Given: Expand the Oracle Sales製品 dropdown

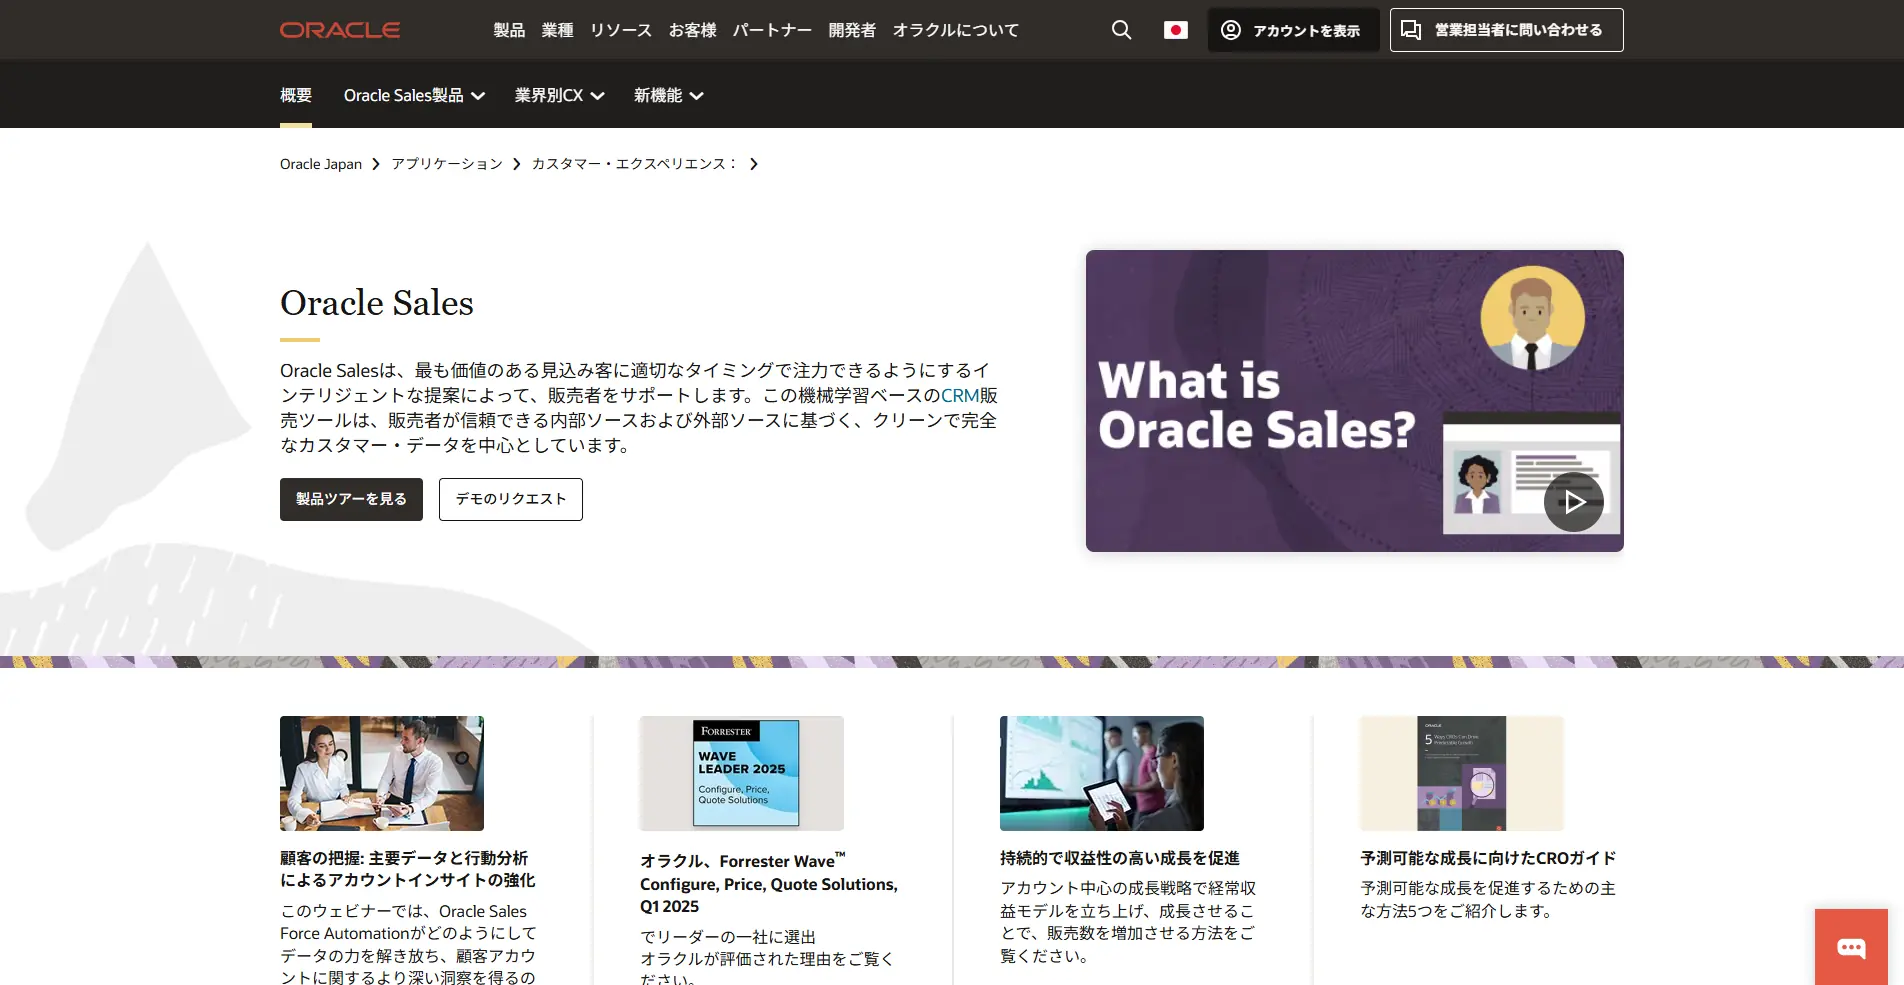Looking at the screenshot, I should [414, 96].
